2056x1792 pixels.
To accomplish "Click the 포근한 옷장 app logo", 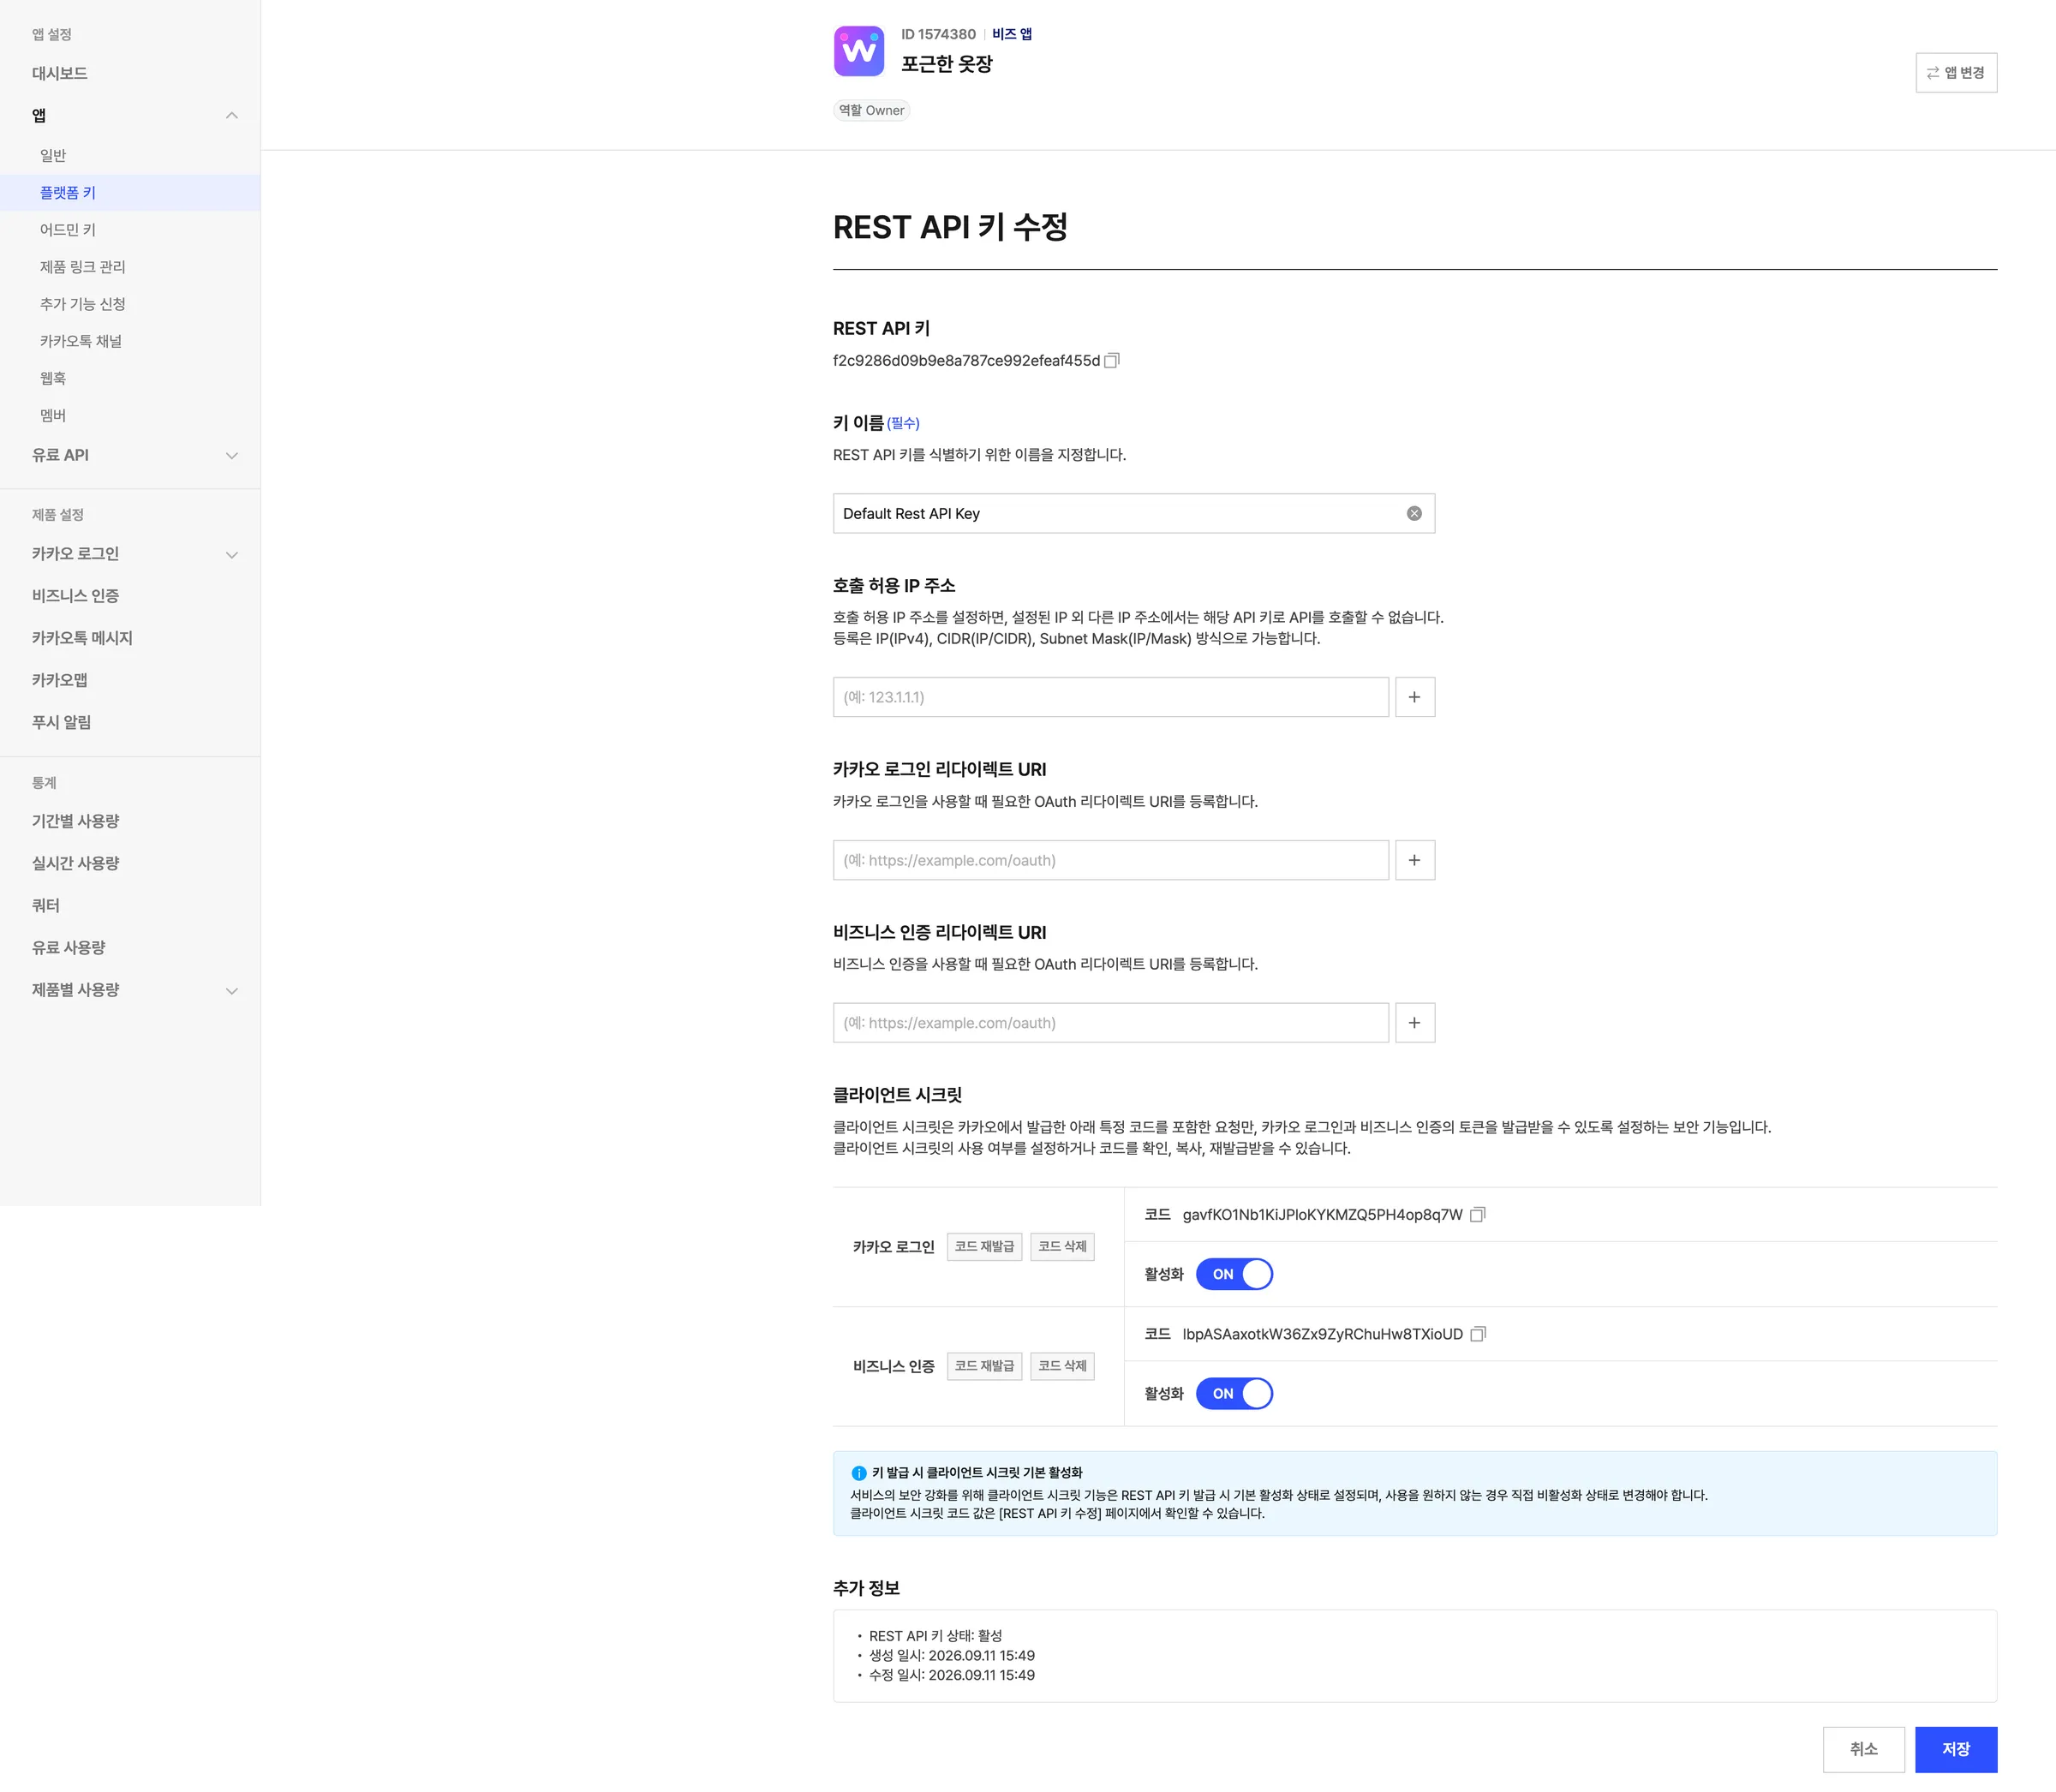I will click(859, 51).
